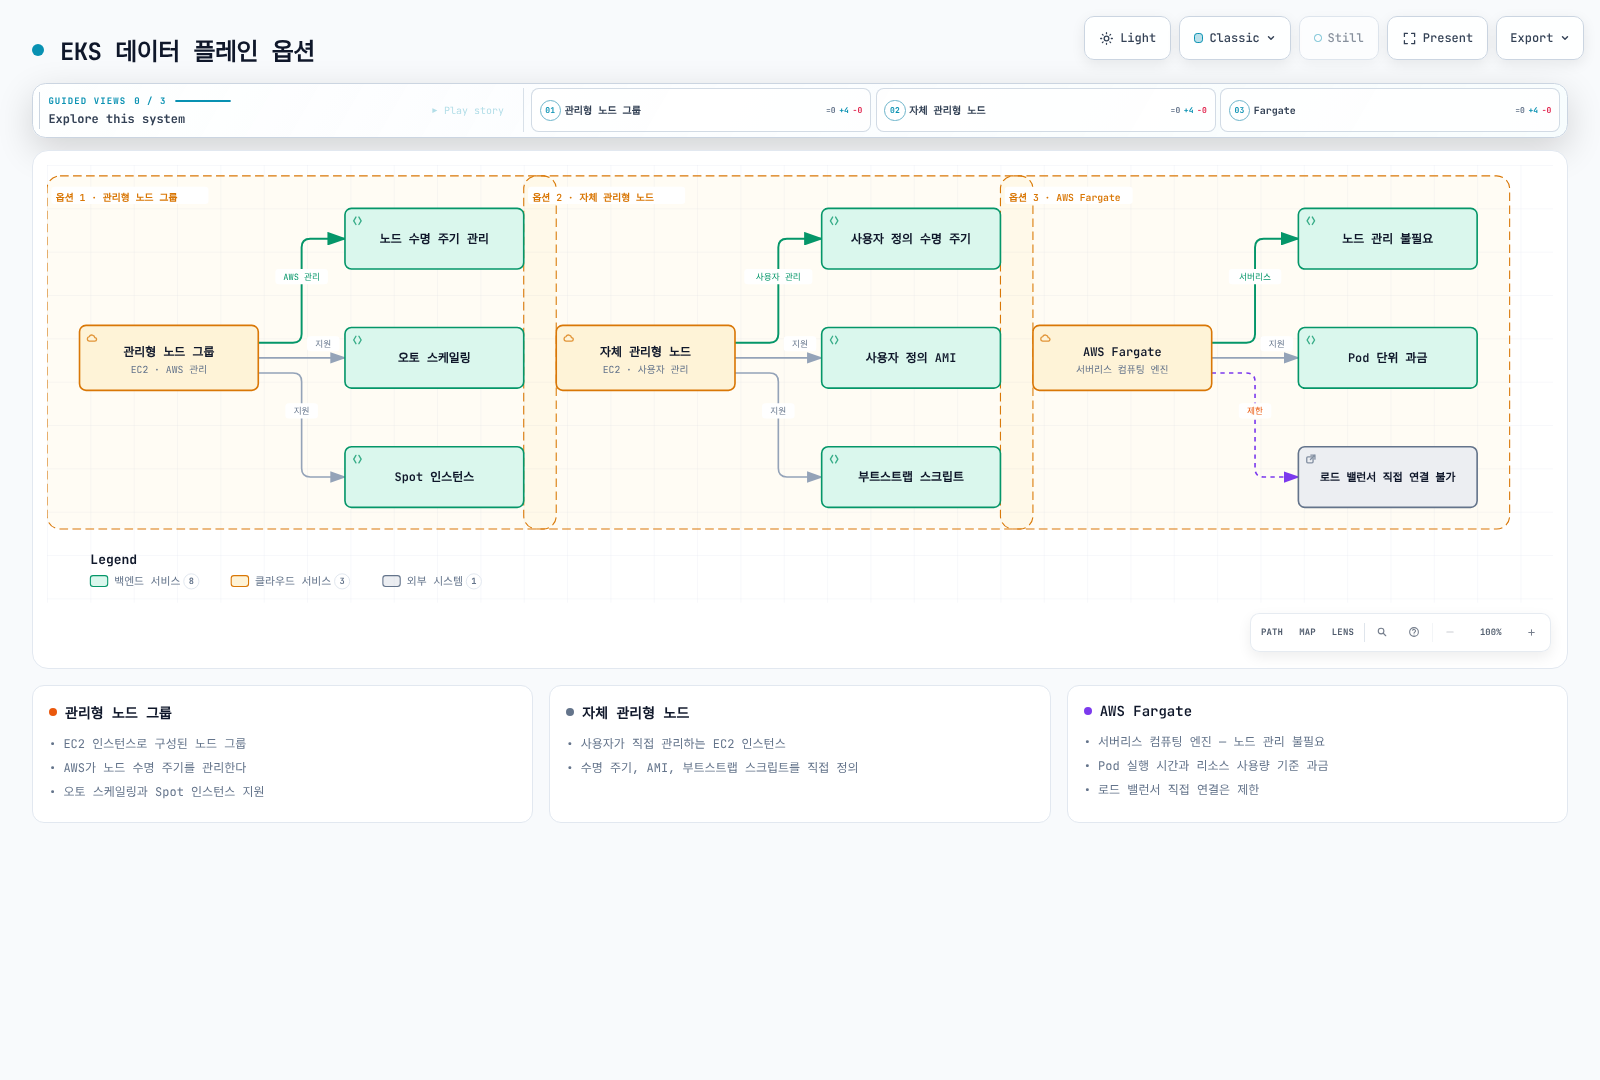Open help with the question mark icon
Image resolution: width=1600 pixels, height=1080 pixels.
coord(1414,632)
